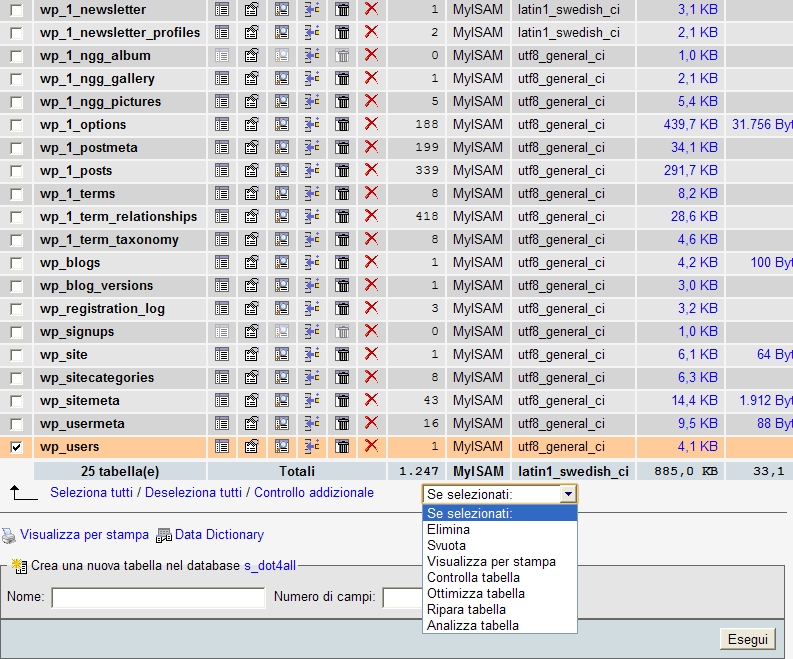Open 'Visualizza per stampa' link
This screenshot has width=793, height=659.
(84, 535)
